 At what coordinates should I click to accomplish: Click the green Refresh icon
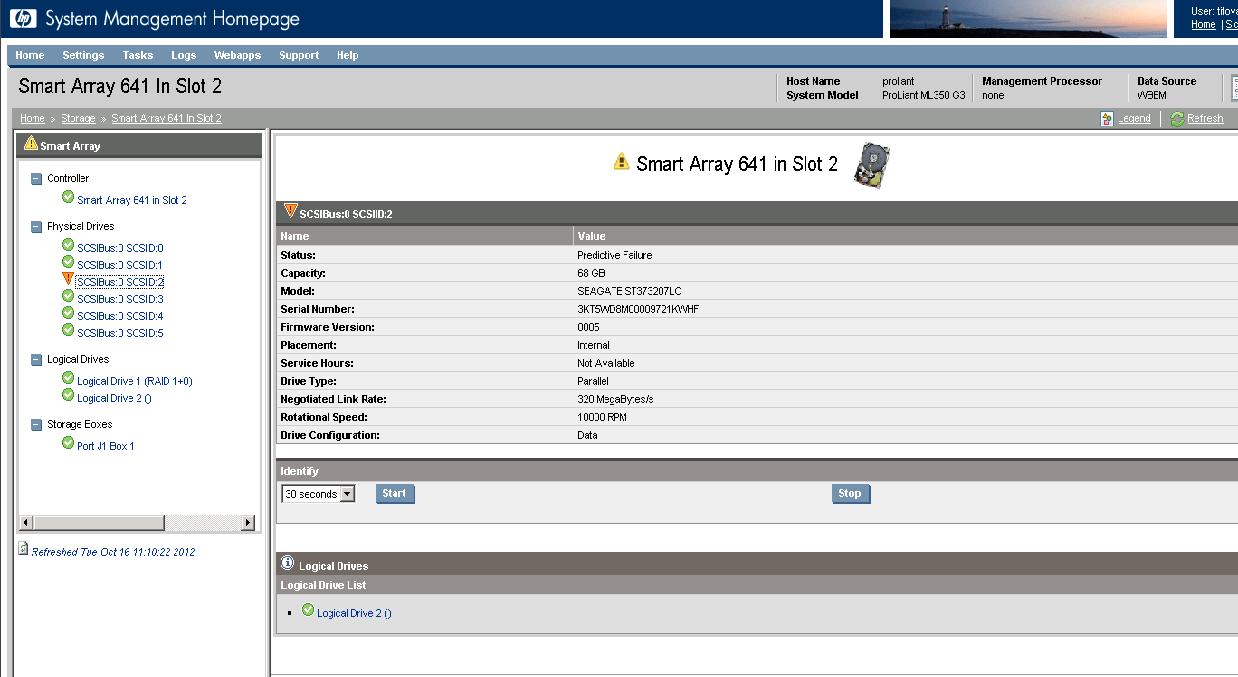point(1177,118)
